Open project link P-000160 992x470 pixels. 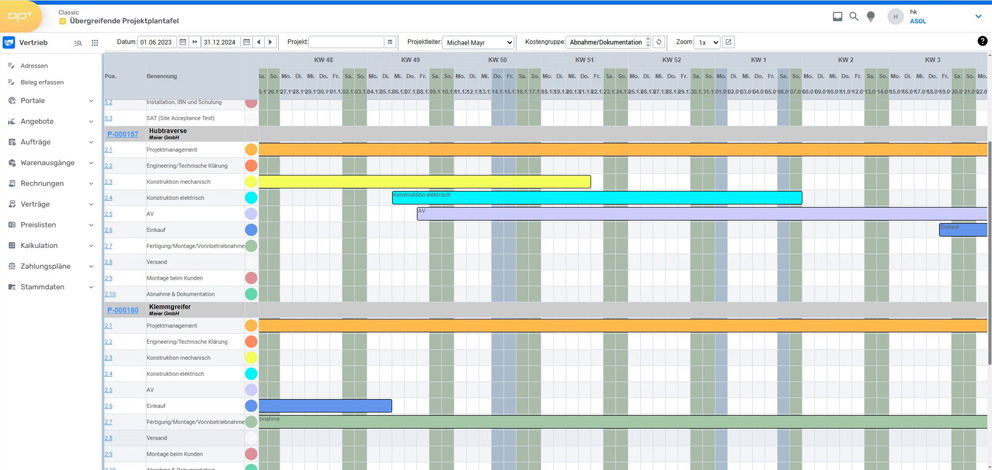[123, 310]
